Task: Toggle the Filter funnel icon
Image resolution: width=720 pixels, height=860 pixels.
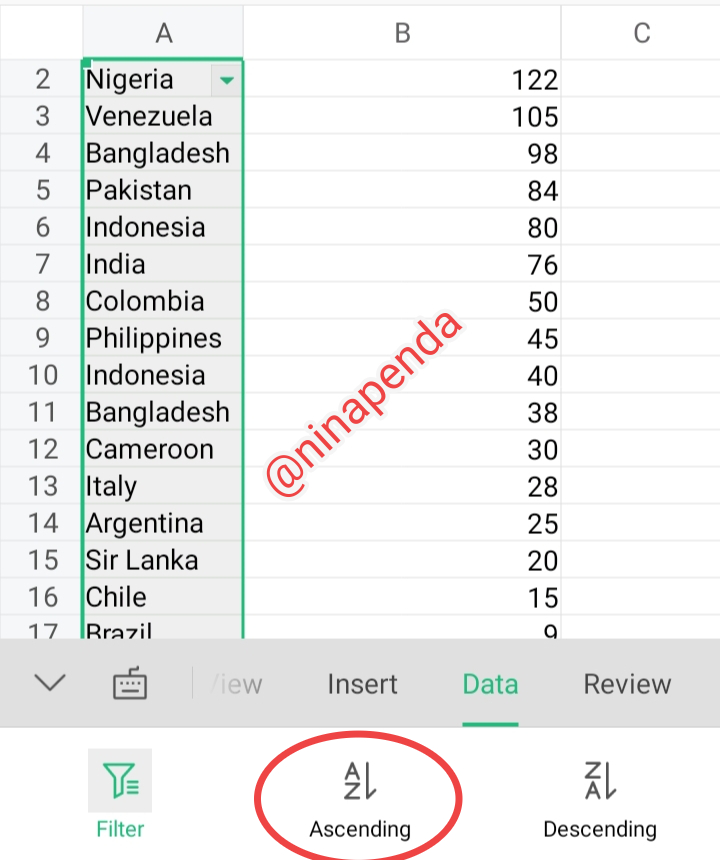Action: 120,781
